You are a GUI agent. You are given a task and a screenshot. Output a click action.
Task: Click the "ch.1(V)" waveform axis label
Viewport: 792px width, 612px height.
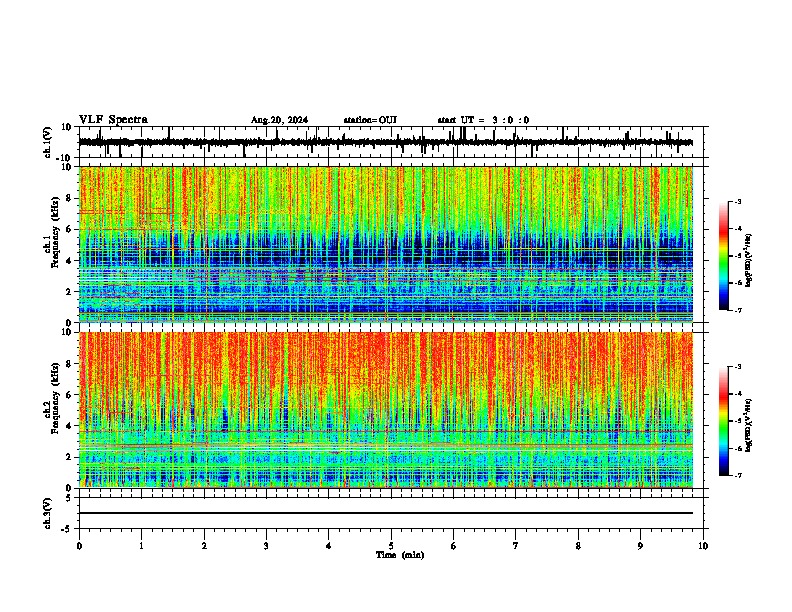click(x=48, y=142)
